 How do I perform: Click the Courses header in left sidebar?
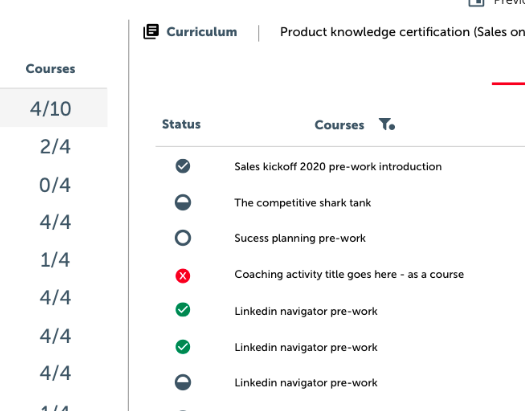click(x=51, y=69)
